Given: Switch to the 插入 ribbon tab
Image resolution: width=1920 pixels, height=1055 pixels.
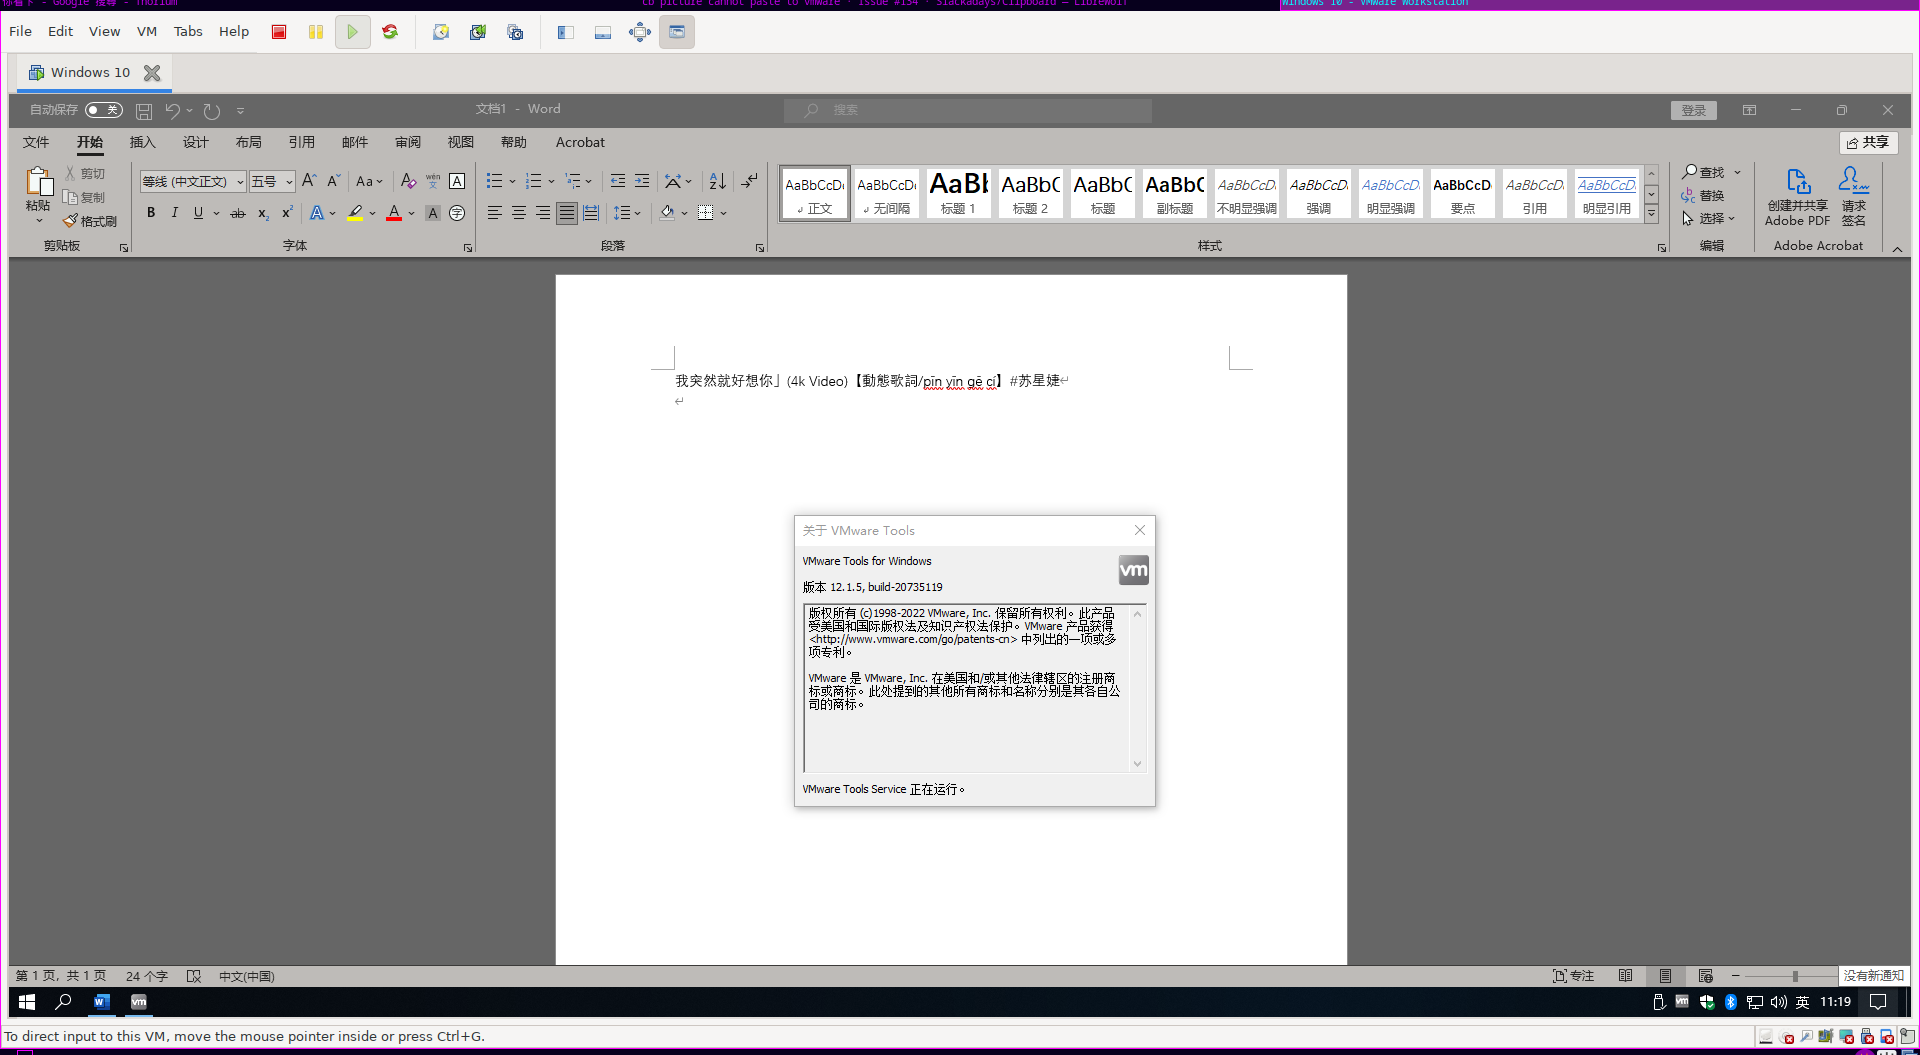Looking at the screenshot, I should coord(142,143).
